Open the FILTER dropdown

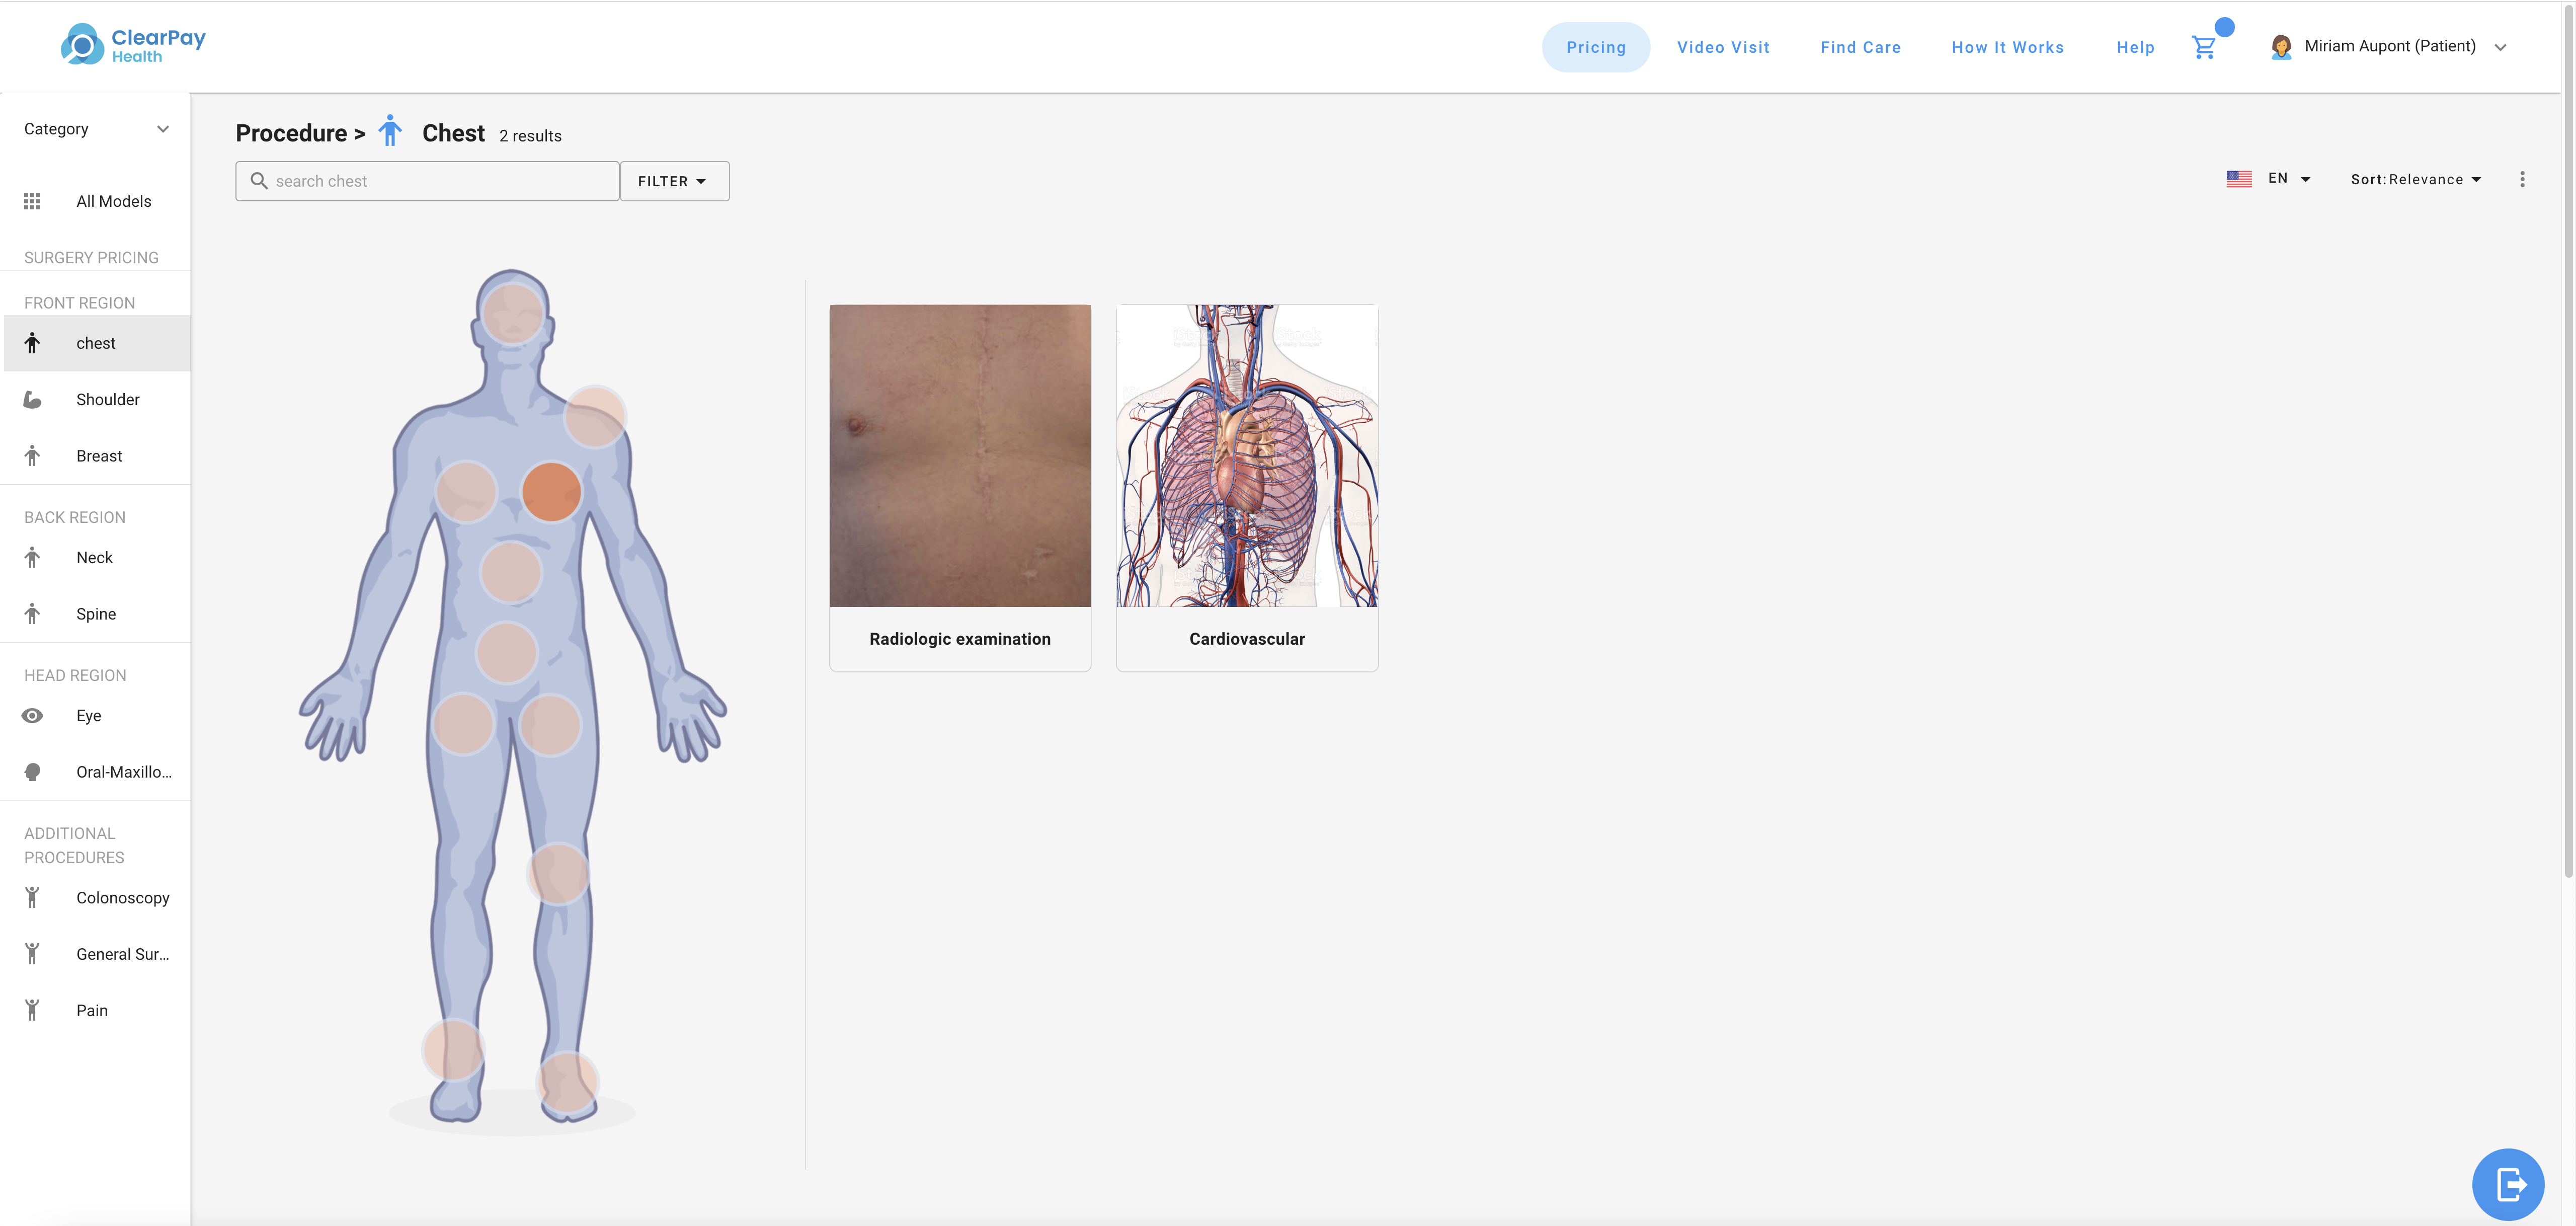(673, 181)
